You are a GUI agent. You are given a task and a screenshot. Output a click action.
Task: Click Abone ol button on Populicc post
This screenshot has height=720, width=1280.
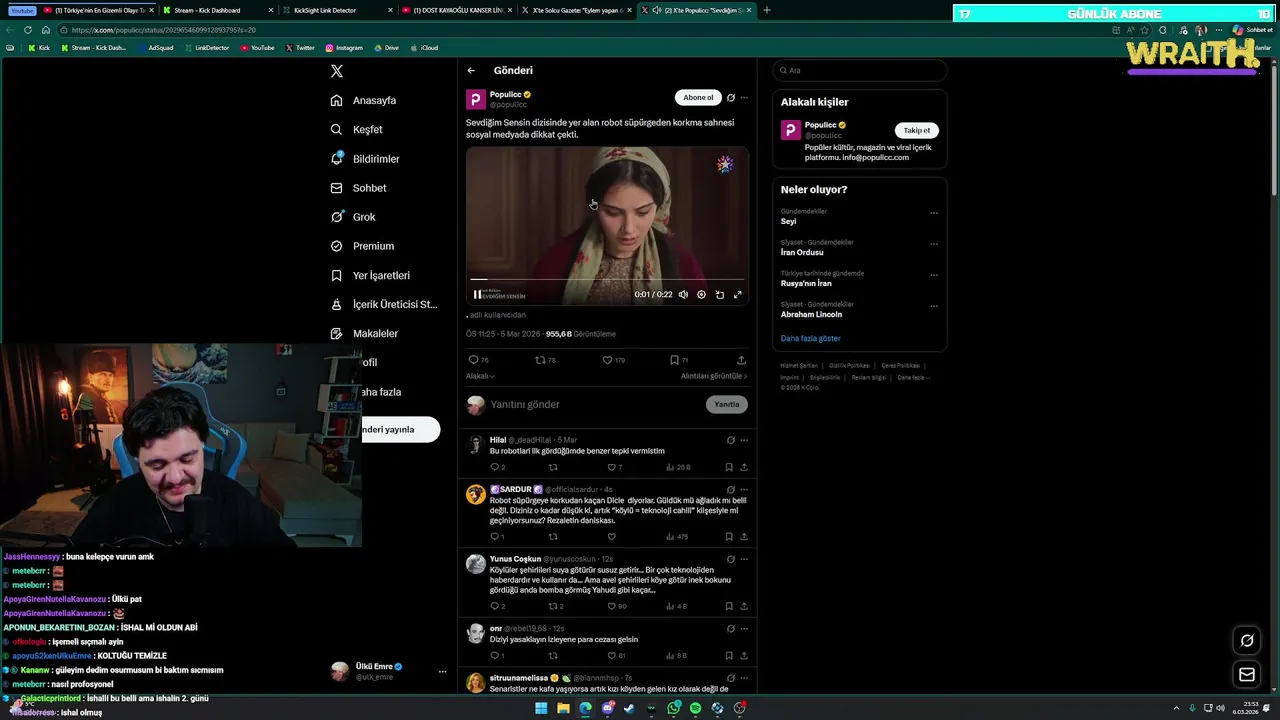(698, 97)
